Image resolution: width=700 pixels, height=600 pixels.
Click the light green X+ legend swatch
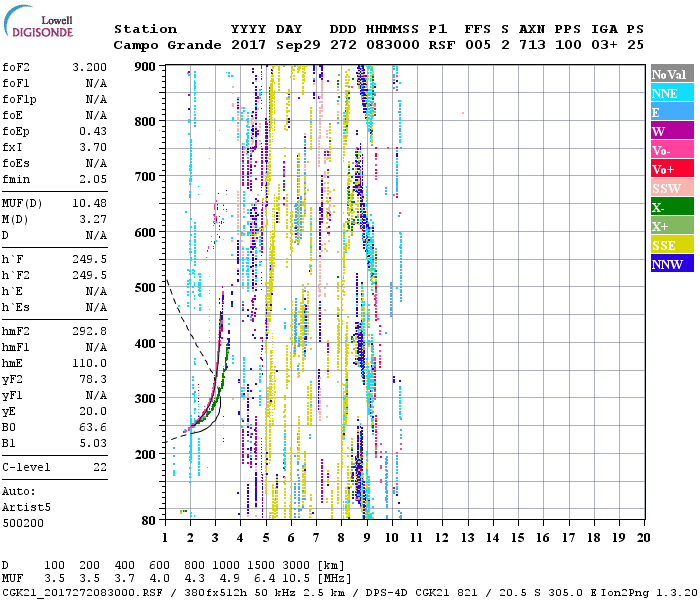pyautogui.click(x=671, y=226)
